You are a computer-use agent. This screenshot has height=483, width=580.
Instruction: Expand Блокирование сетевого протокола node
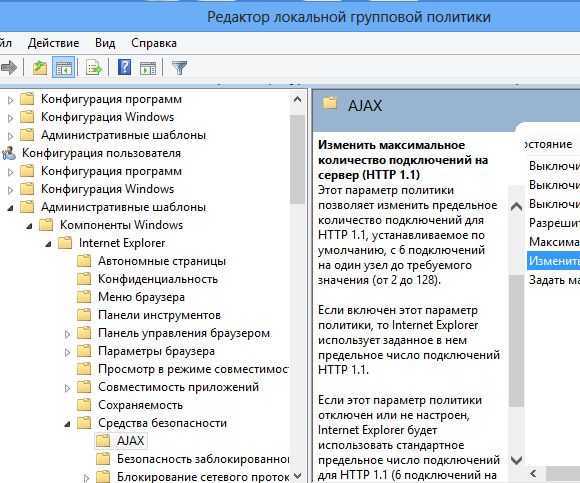[x=86, y=478]
